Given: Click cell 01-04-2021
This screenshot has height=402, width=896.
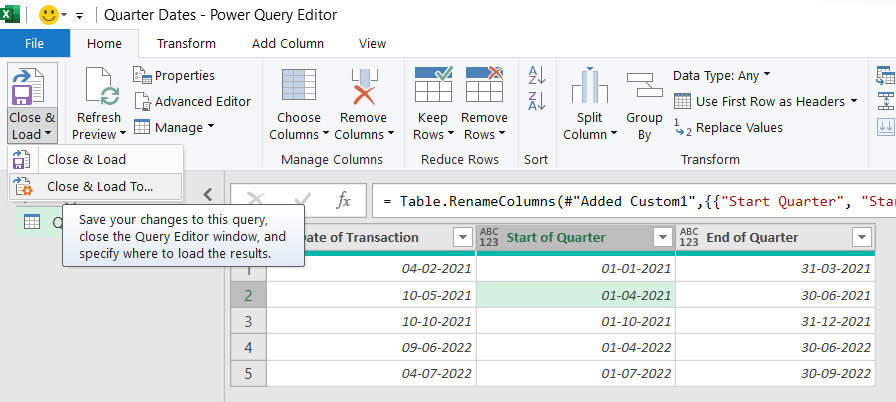Looking at the screenshot, I should click(x=575, y=295).
